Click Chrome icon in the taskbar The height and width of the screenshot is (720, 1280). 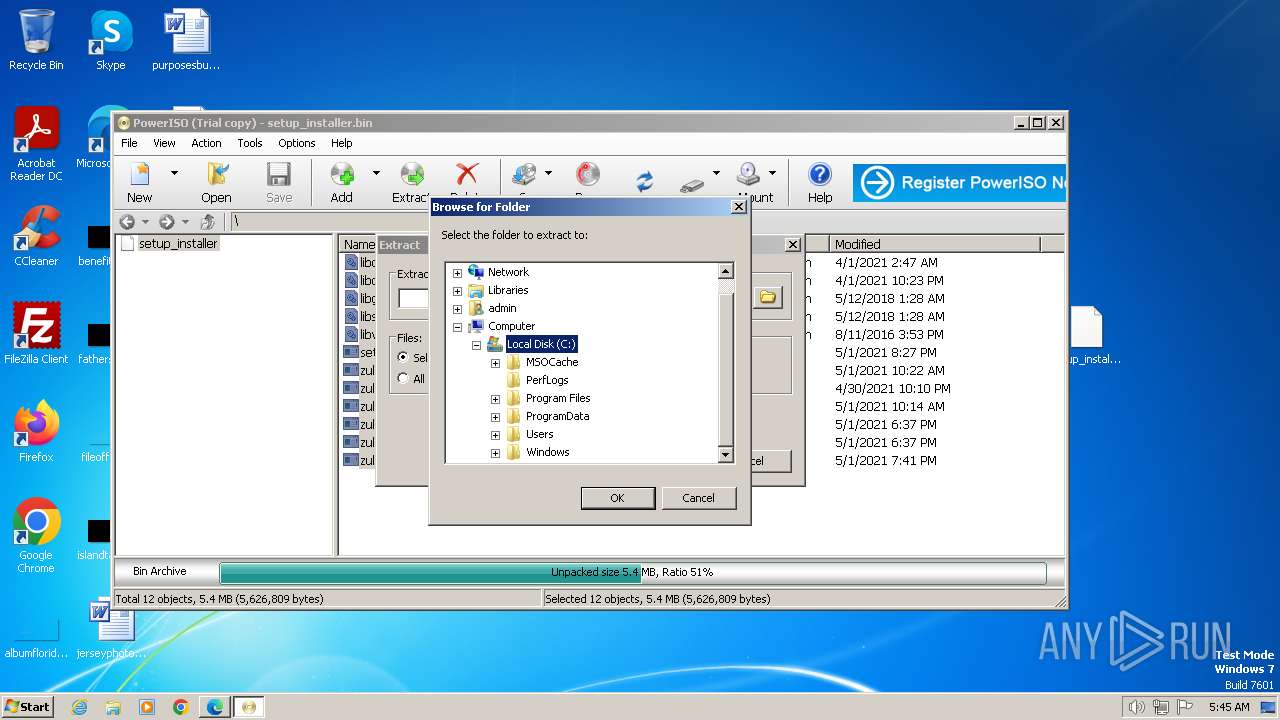[x=181, y=707]
